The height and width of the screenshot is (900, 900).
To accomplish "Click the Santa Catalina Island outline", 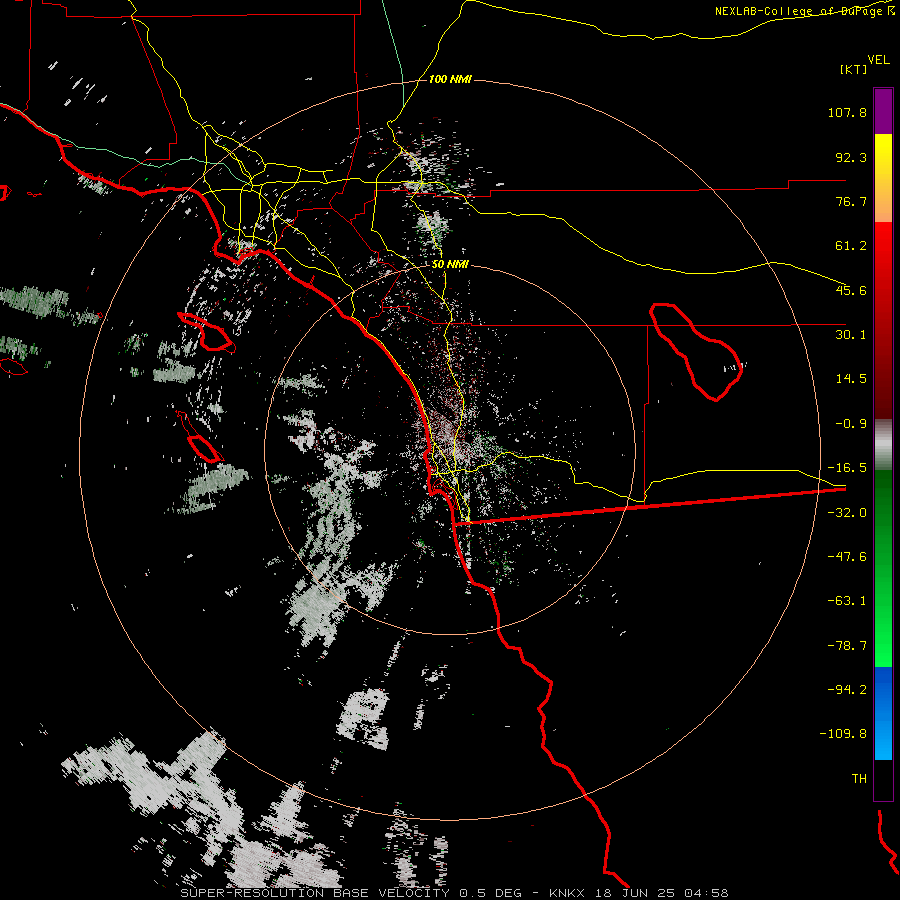I will pos(206,332).
